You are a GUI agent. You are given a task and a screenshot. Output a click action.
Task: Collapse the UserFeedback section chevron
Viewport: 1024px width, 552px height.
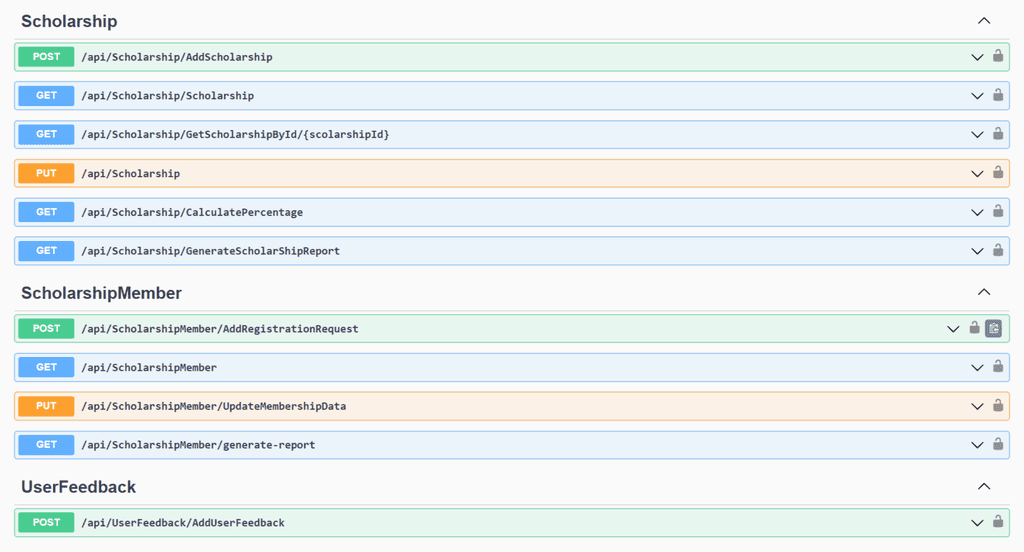(x=984, y=487)
